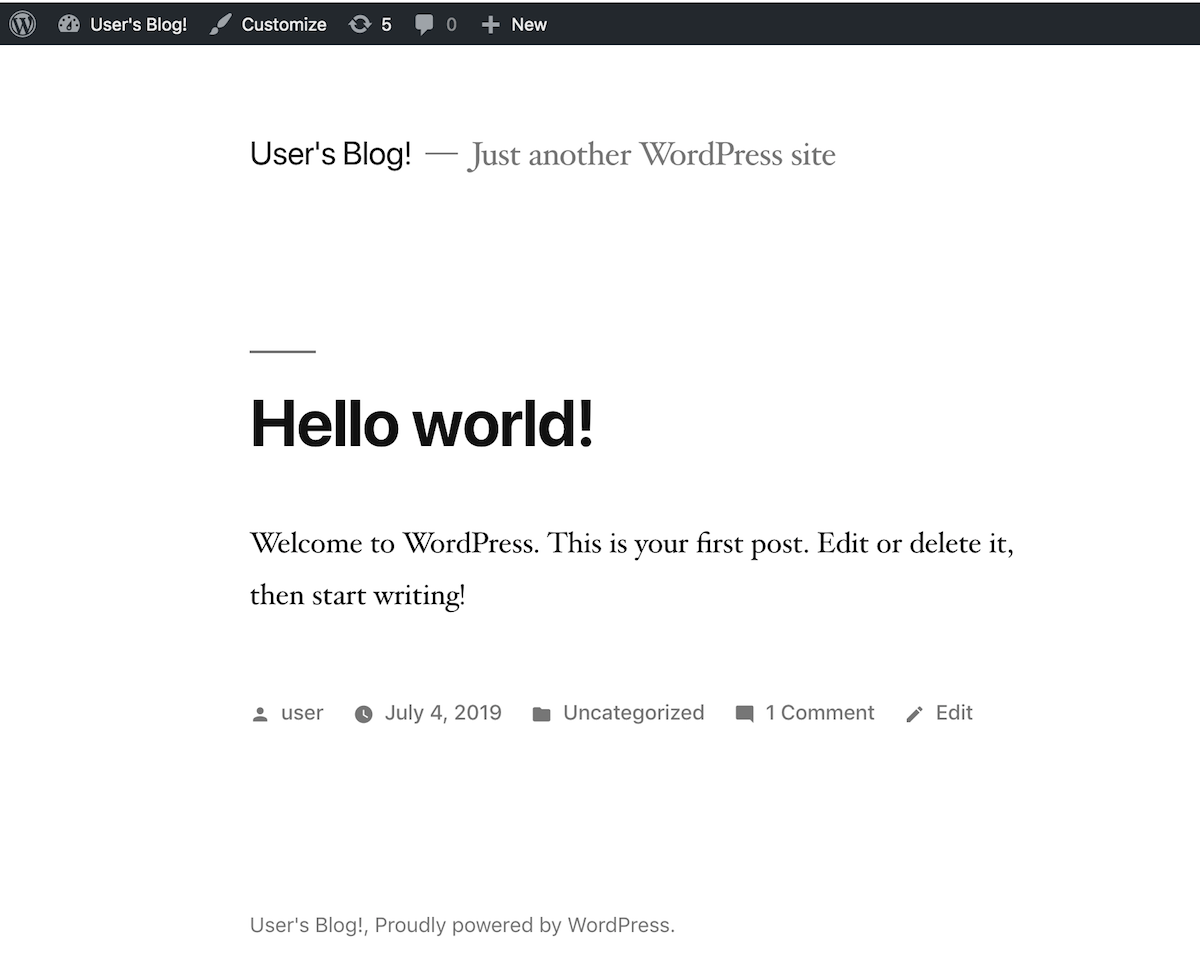
Task: Click the Customize paintbrush icon
Action: [x=220, y=24]
